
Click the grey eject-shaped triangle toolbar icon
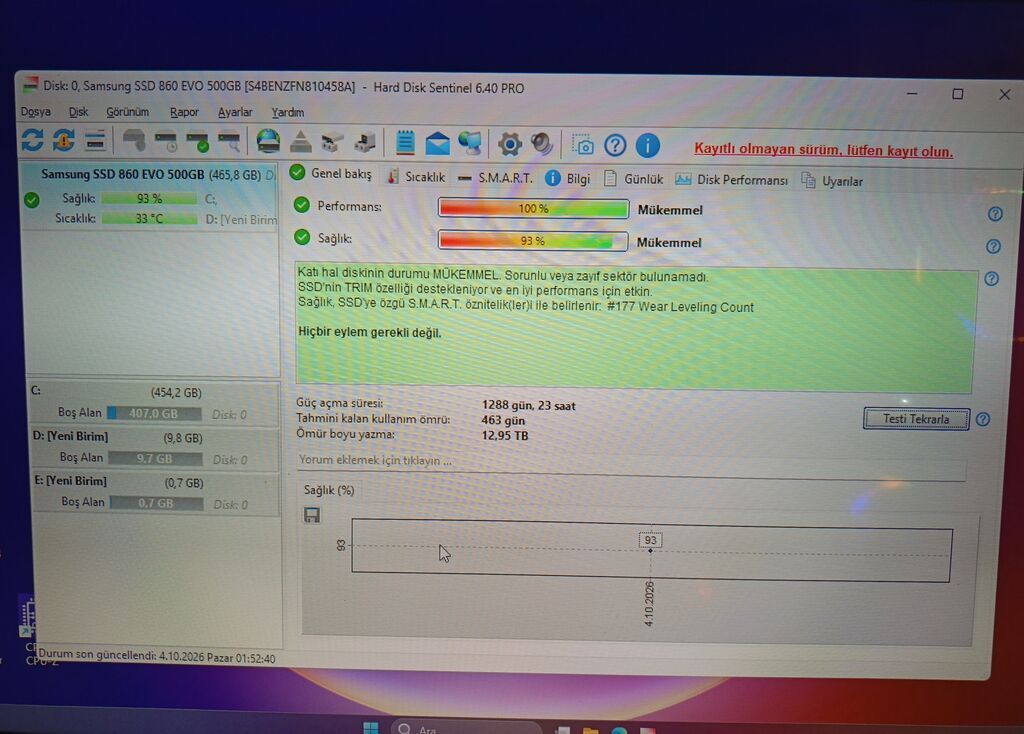[300, 142]
